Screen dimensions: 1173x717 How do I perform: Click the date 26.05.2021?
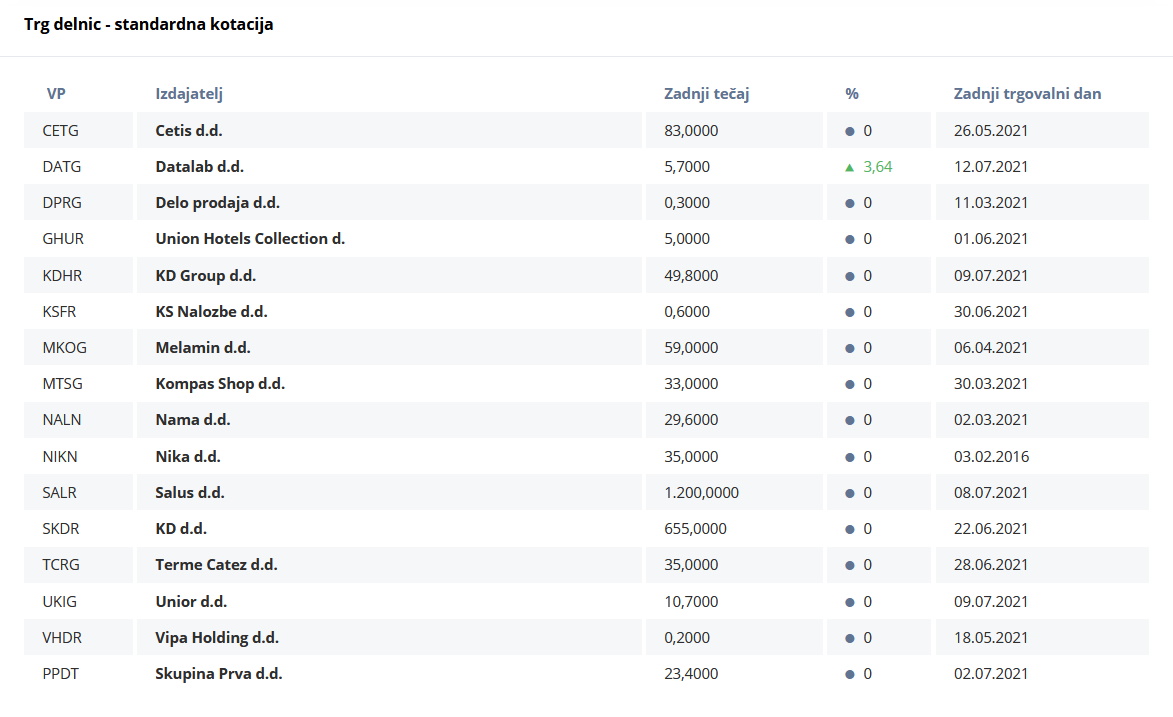(x=990, y=130)
